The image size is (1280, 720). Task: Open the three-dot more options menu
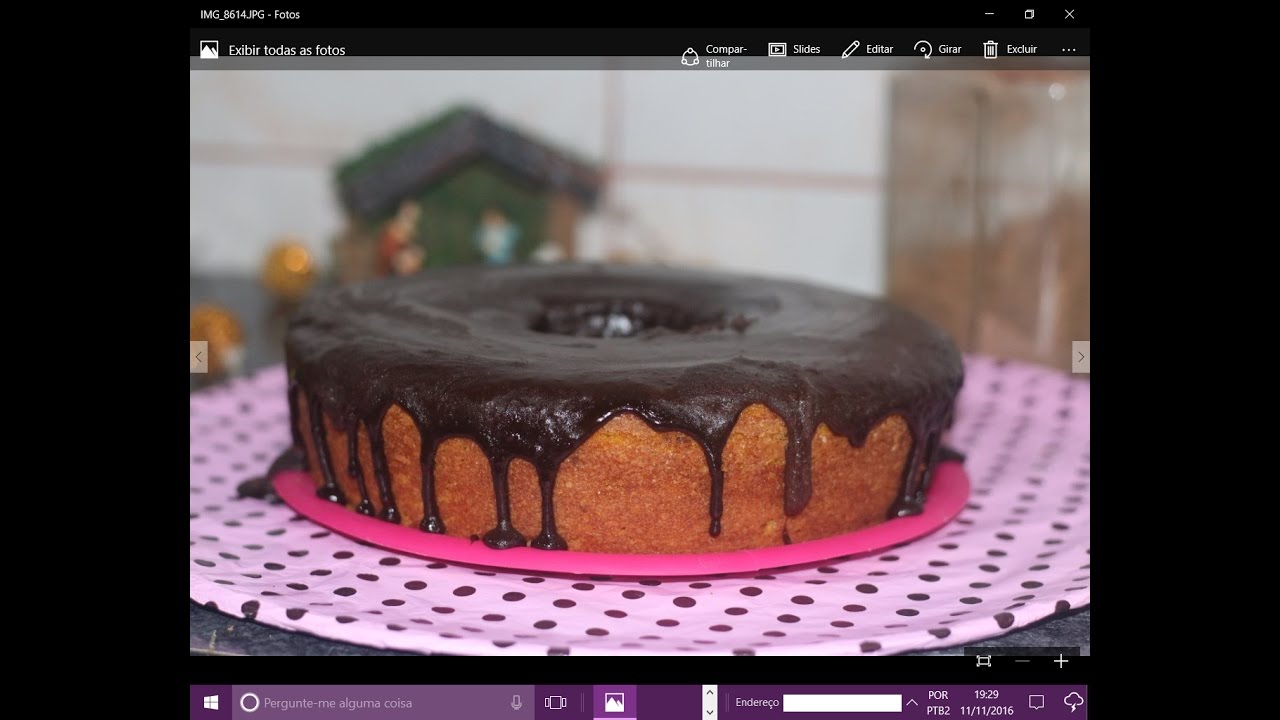(1068, 49)
